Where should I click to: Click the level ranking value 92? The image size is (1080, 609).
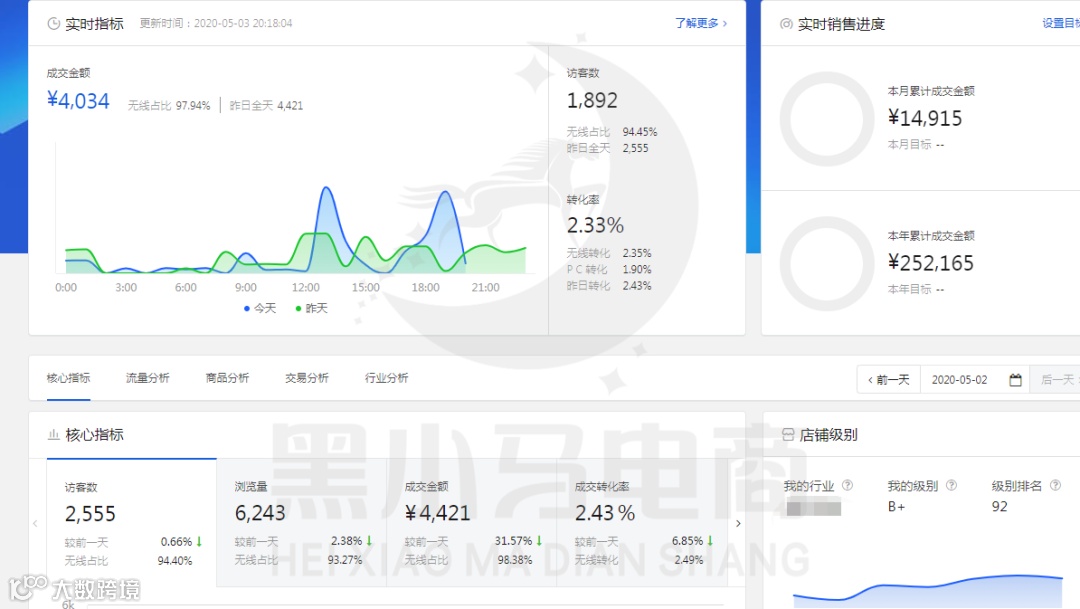pos(999,506)
